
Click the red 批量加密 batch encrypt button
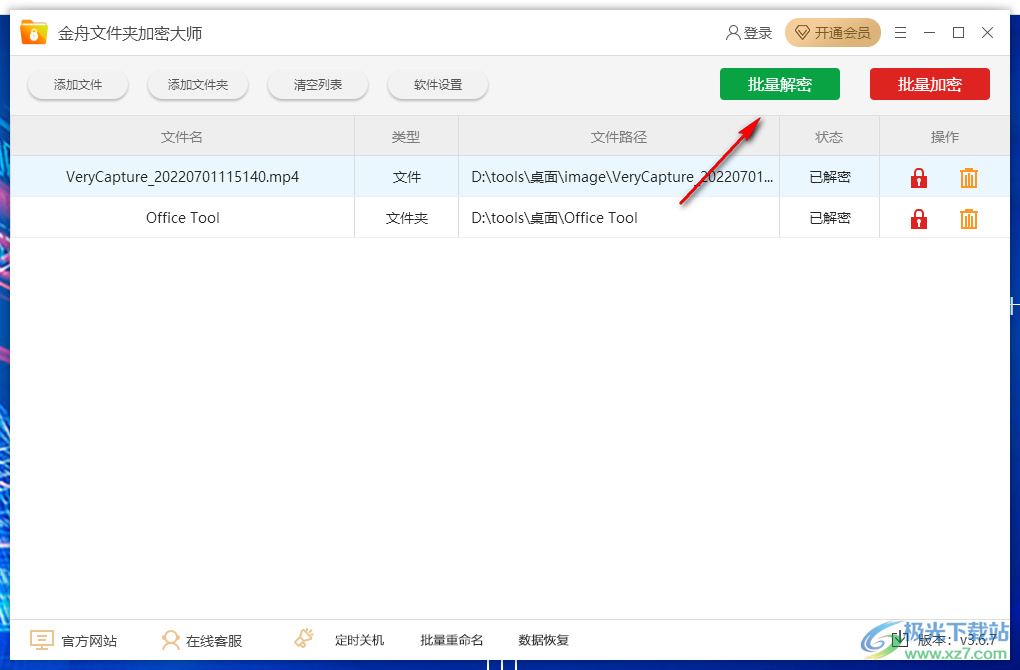click(x=929, y=84)
